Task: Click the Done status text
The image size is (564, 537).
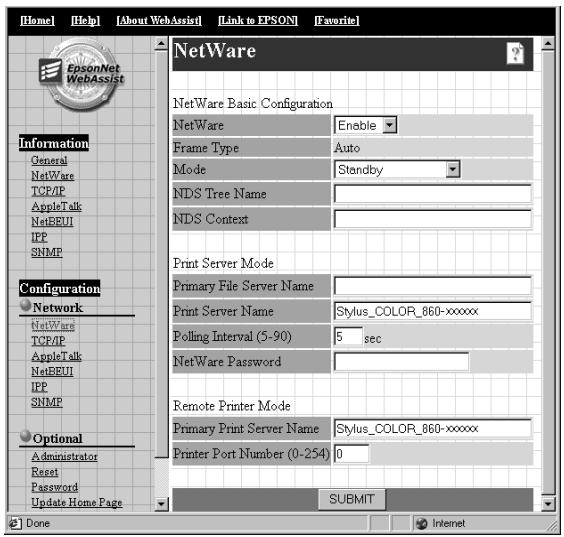Action: 38,523
